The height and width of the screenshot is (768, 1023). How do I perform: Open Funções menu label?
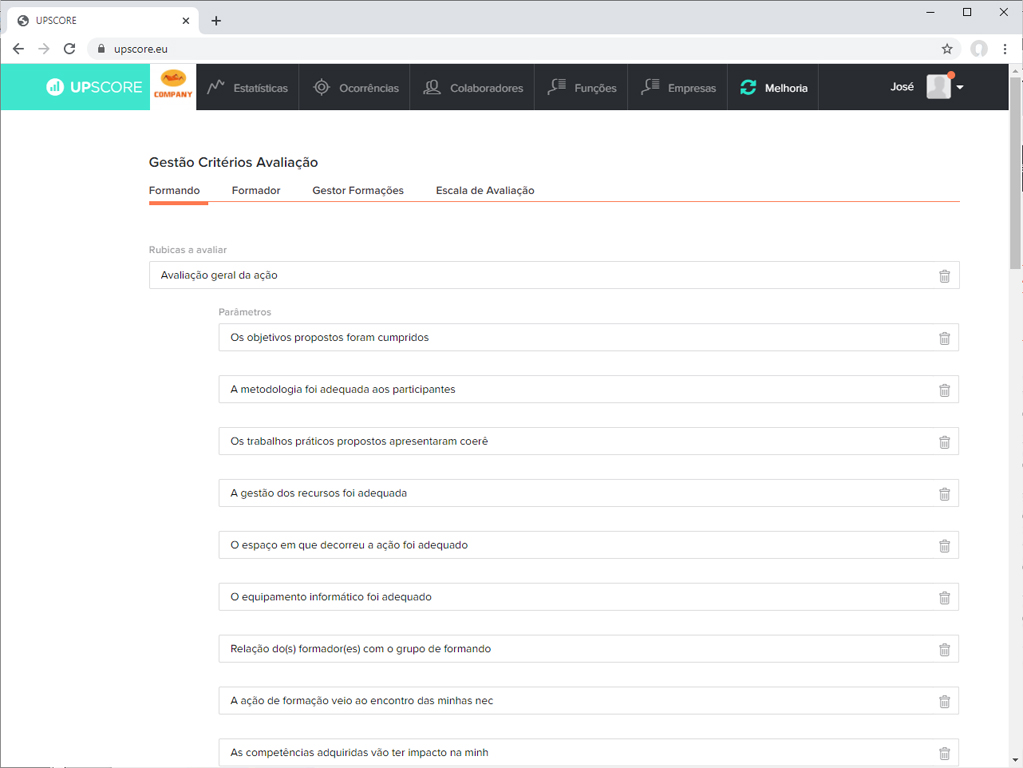pos(595,88)
